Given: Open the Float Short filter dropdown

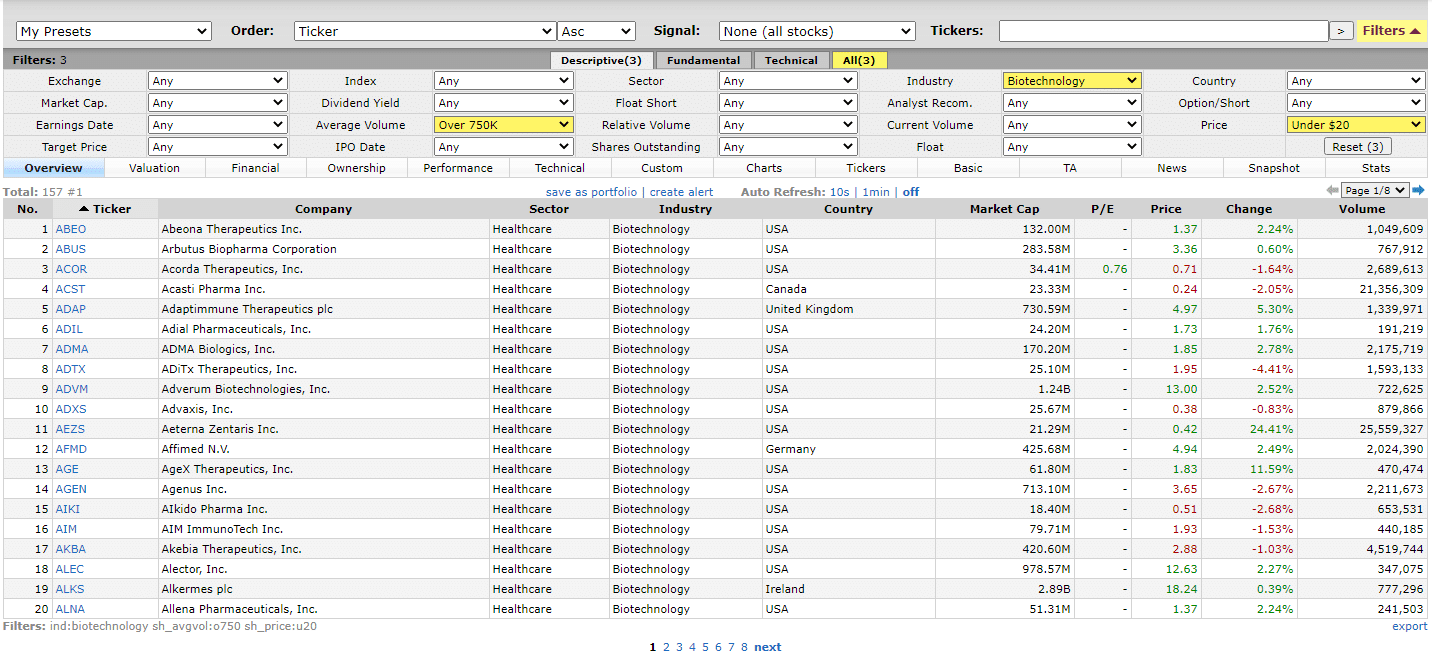Looking at the screenshot, I should click(788, 103).
